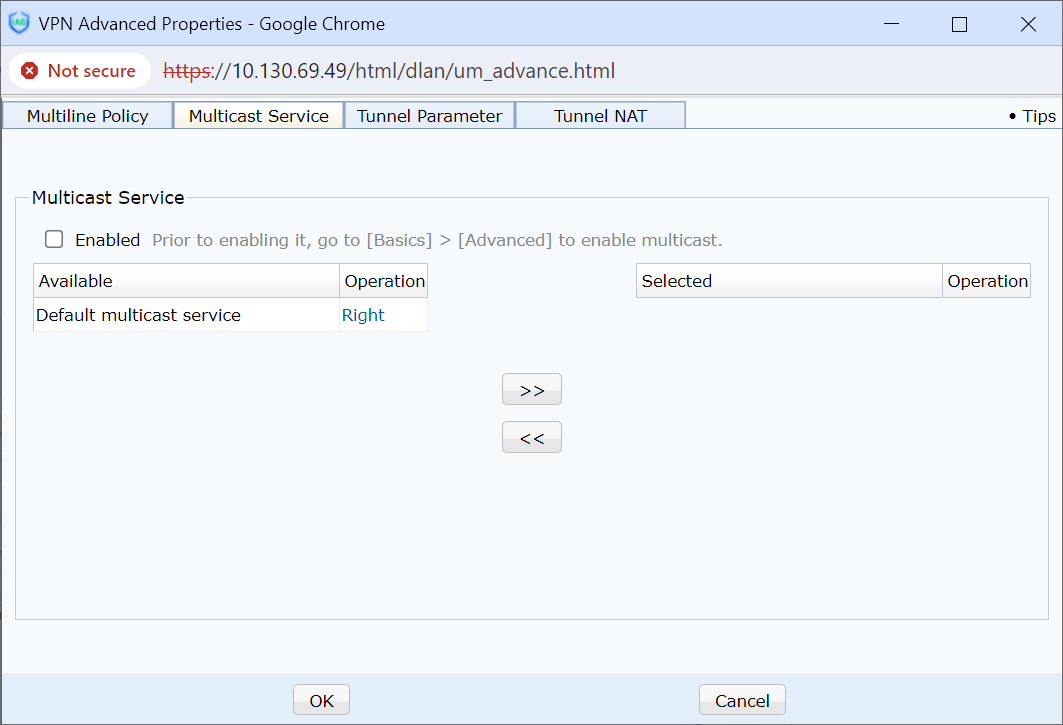The image size is (1063, 725).
Task: Click the Available column header
Action: (186, 281)
